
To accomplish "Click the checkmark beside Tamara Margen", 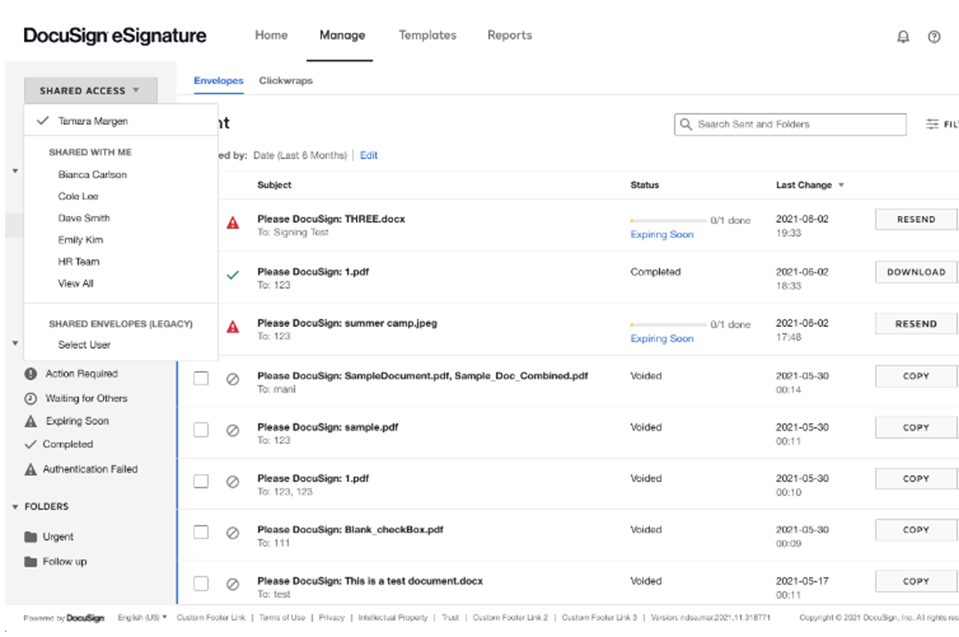I will tap(42, 120).
